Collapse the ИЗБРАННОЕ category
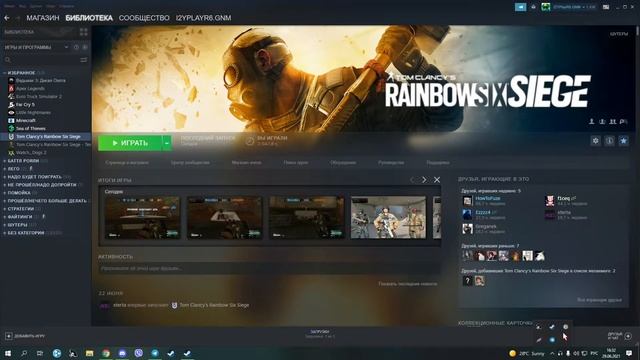The width and height of the screenshot is (640, 360). coord(5,73)
